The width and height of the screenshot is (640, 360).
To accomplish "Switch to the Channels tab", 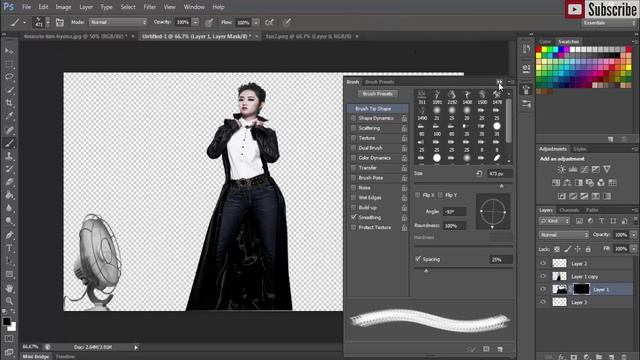I will 569,210.
